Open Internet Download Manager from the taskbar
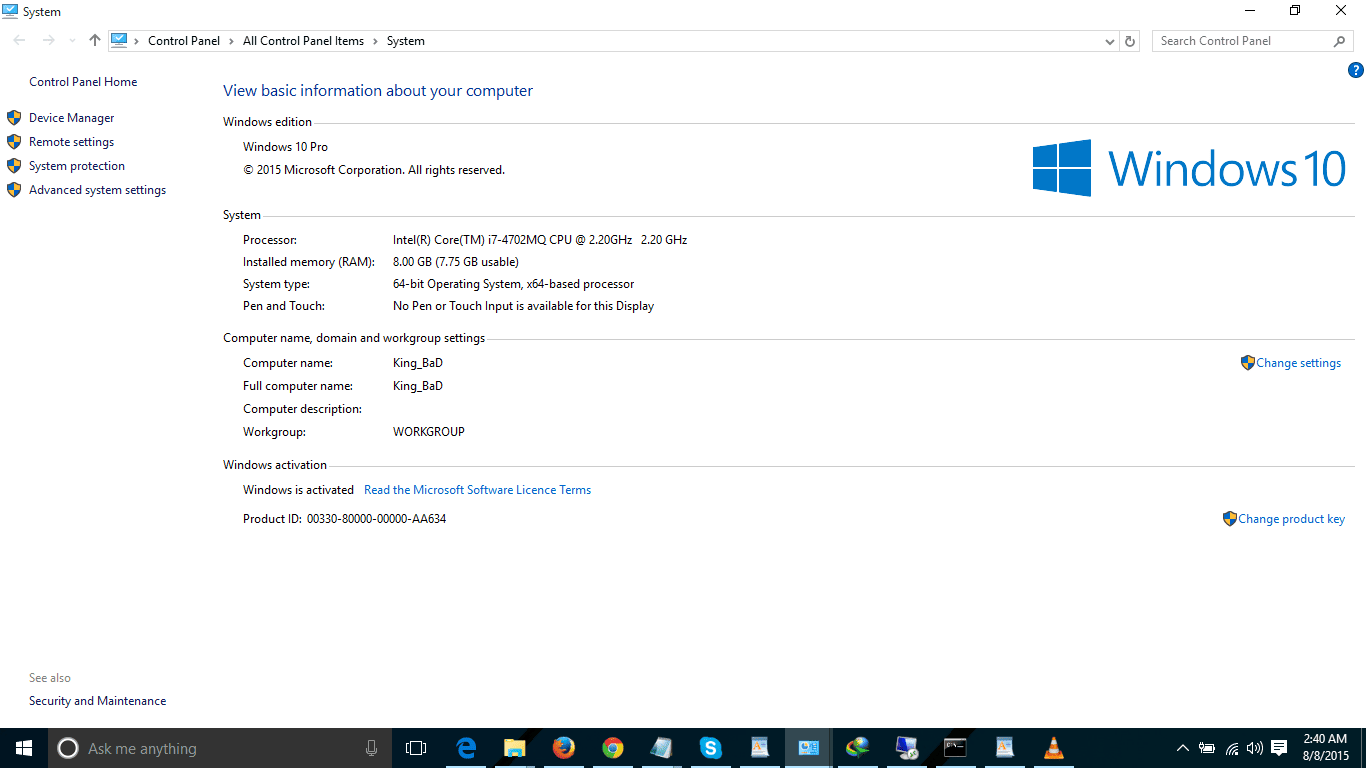 tap(858, 748)
